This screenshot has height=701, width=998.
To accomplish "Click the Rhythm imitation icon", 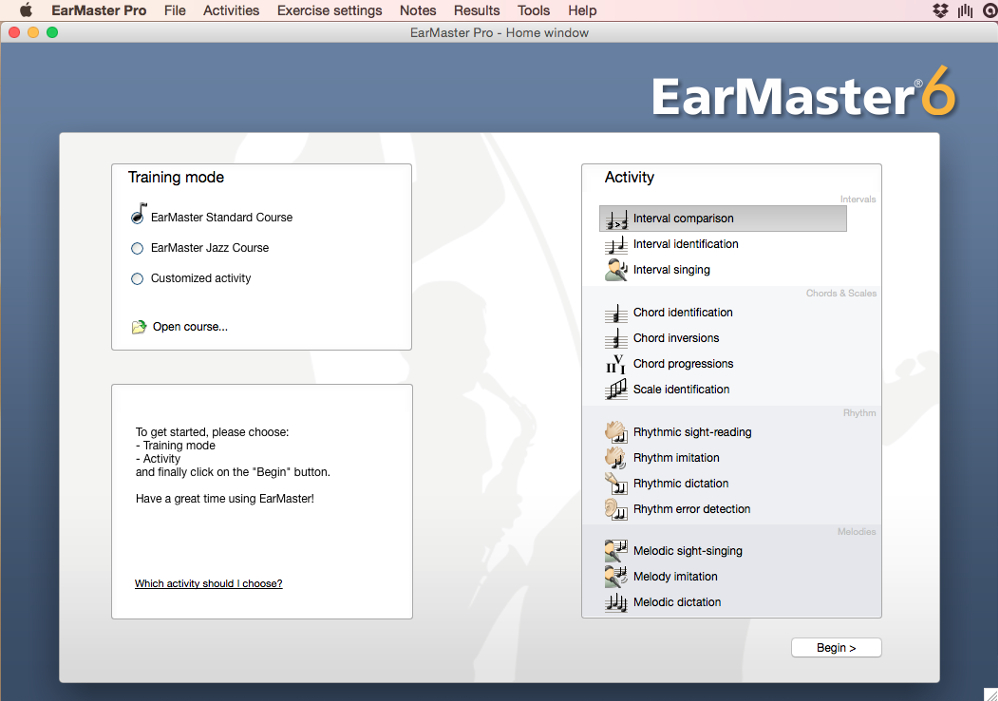I will click(x=616, y=457).
